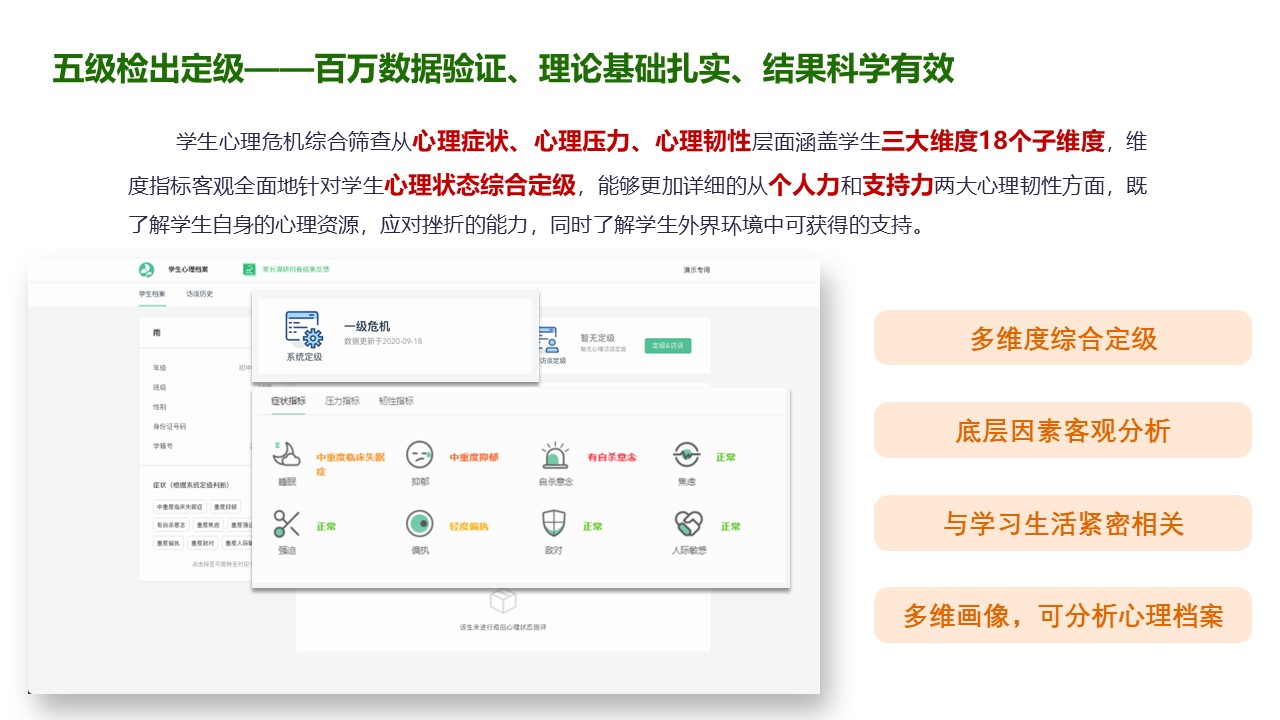This screenshot has width=1280, height=720.
Task: Click the green 定级&访谈 button
Action: (667, 346)
